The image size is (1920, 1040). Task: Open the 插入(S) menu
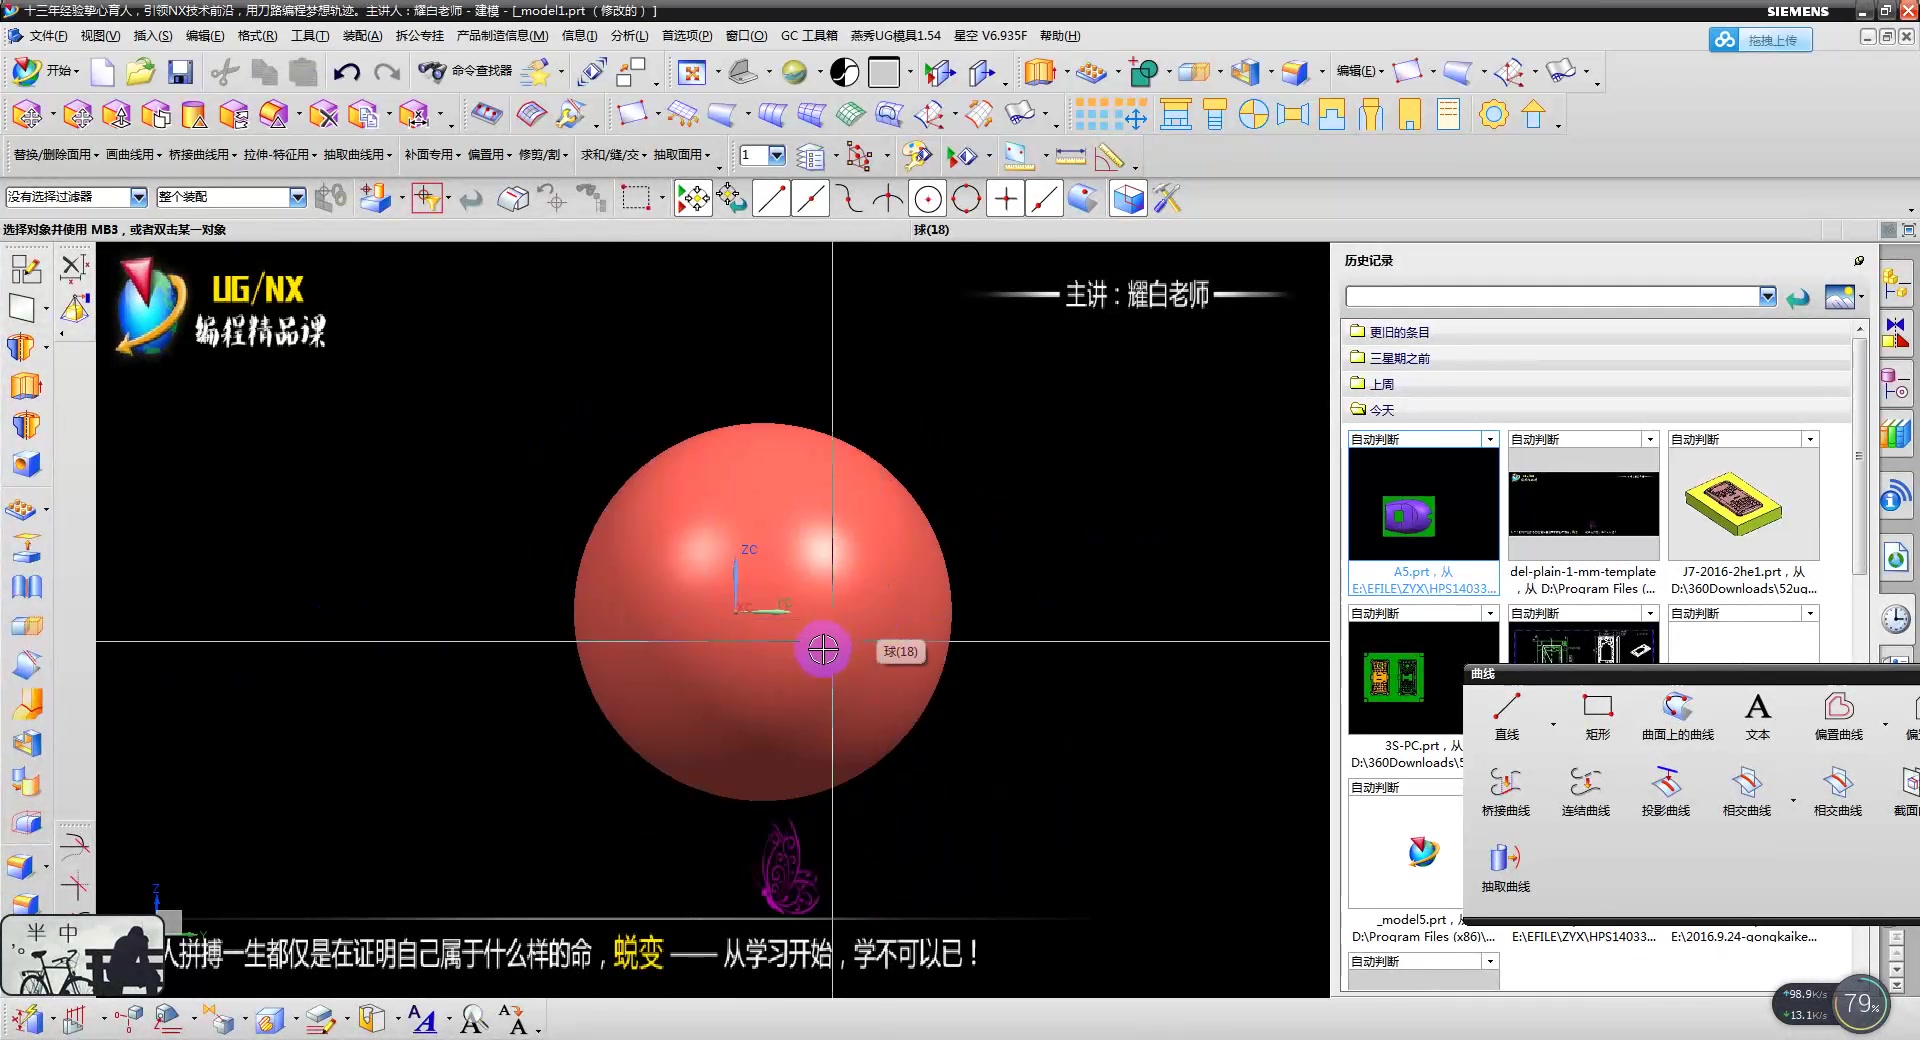[x=153, y=36]
